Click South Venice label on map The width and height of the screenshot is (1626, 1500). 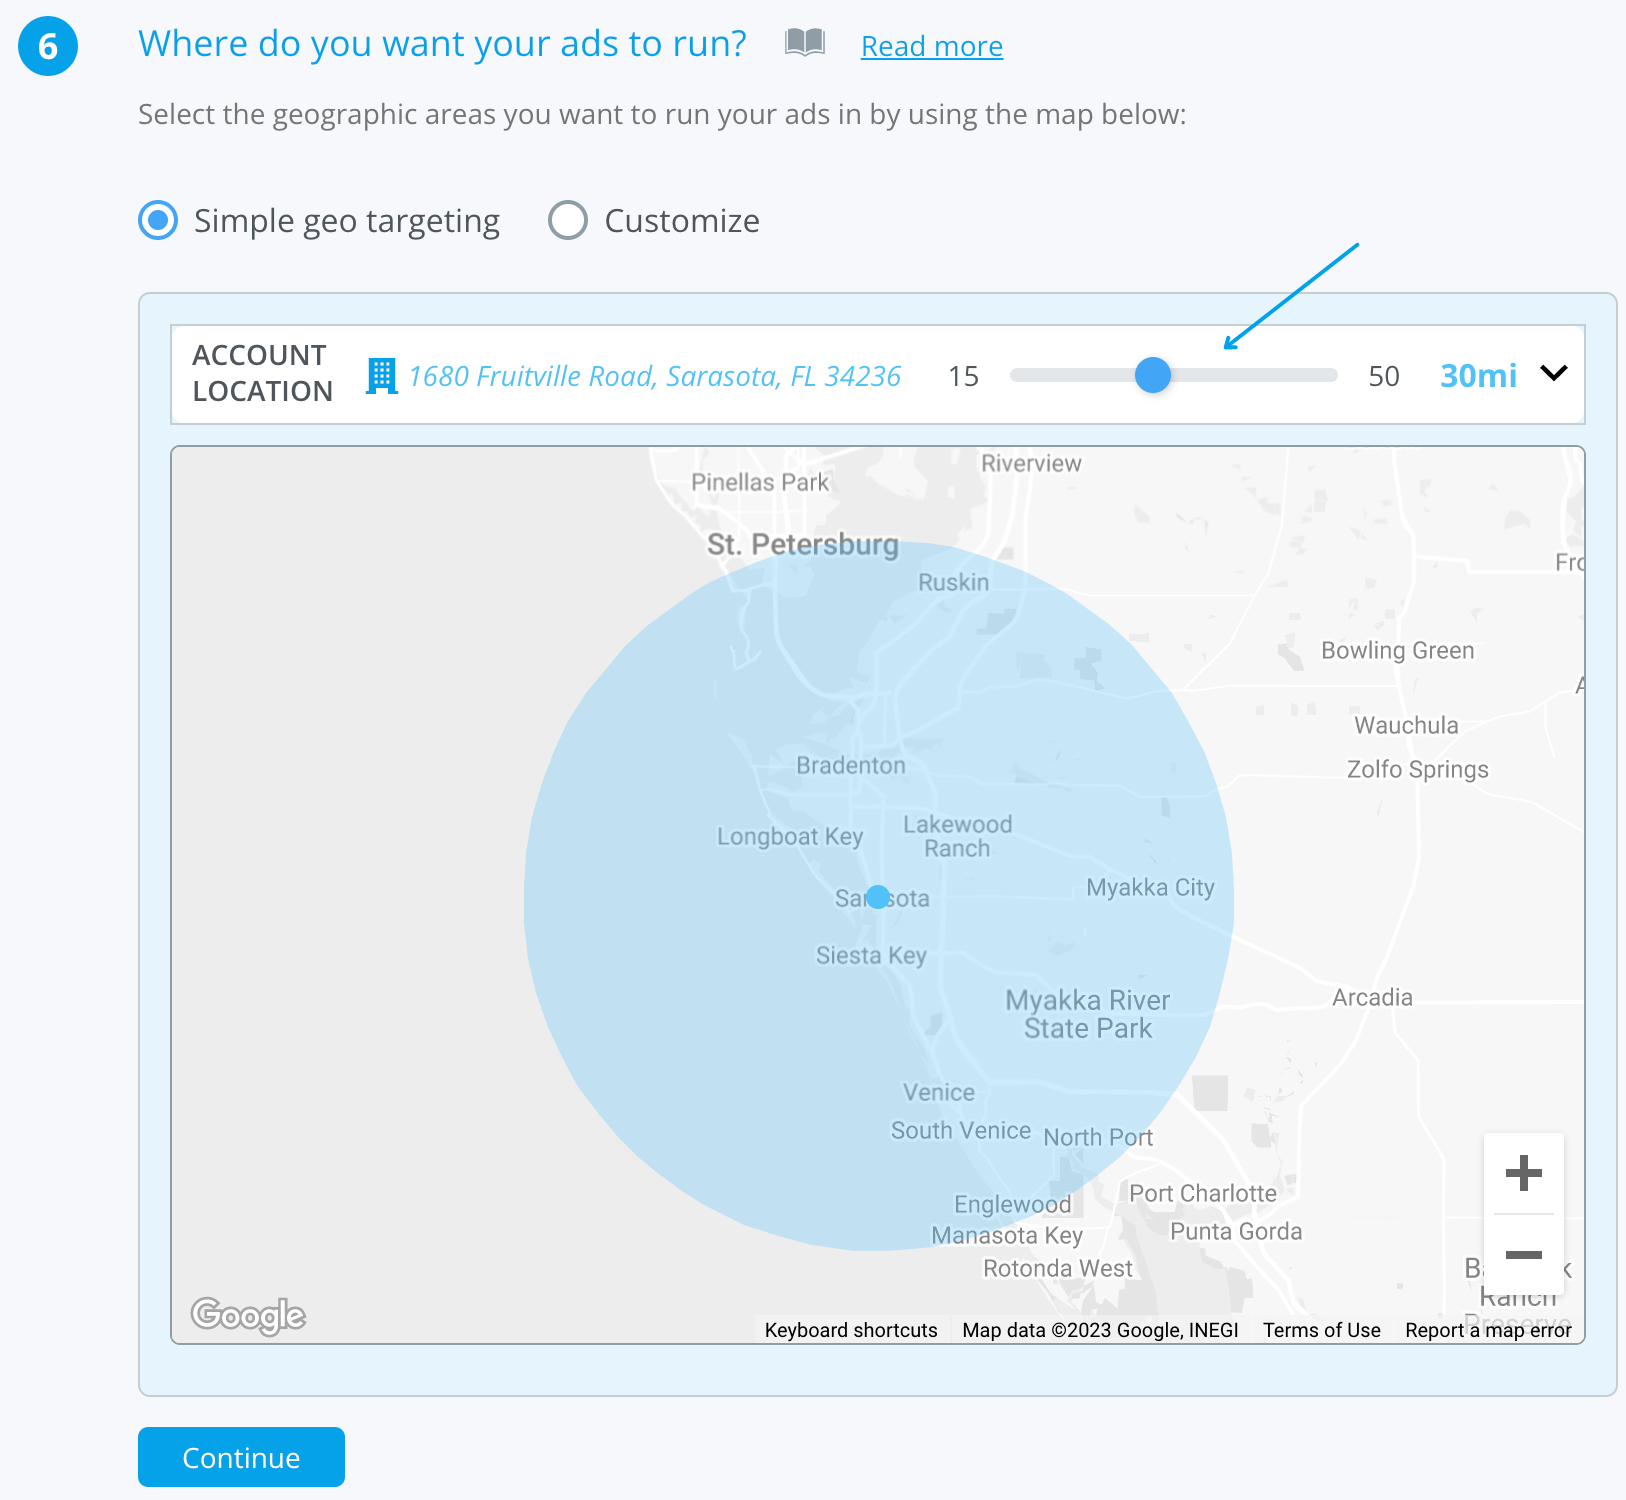(960, 1130)
